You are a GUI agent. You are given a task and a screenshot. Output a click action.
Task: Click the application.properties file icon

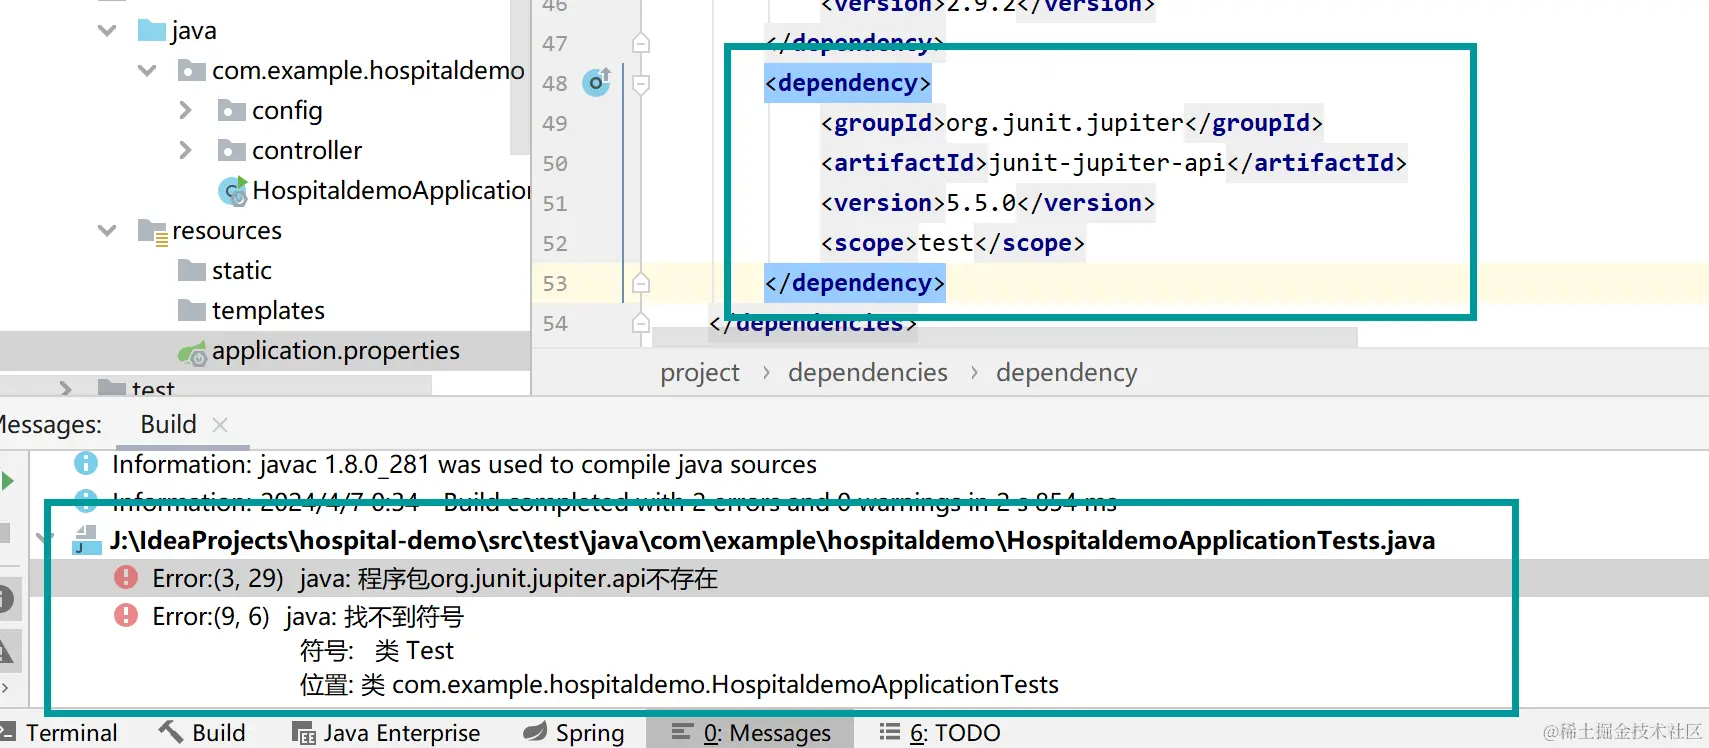(x=192, y=352)
